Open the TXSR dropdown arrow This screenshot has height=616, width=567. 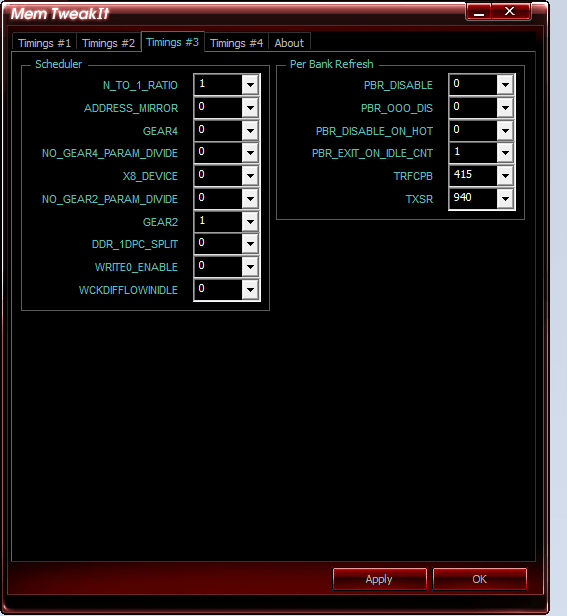coord(505,199)
